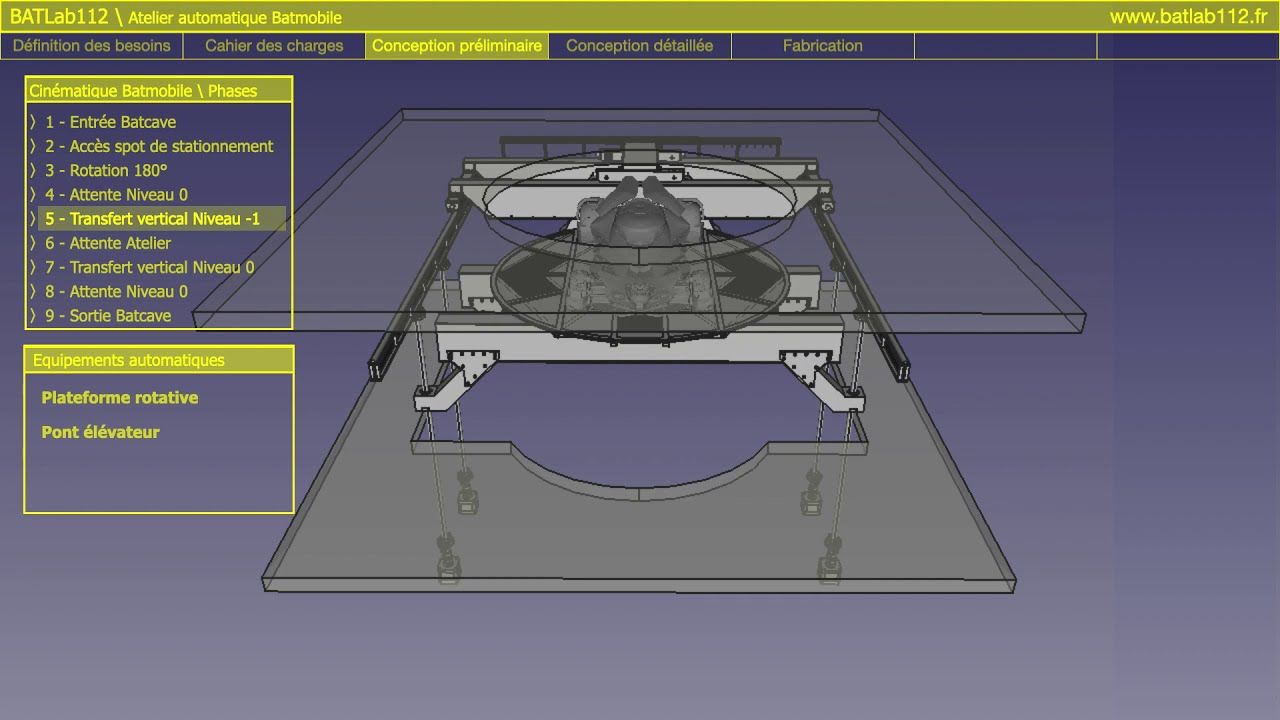Select phase 2 - Accès spot de stationnement

pyautogui.click(x=159, y=146)
